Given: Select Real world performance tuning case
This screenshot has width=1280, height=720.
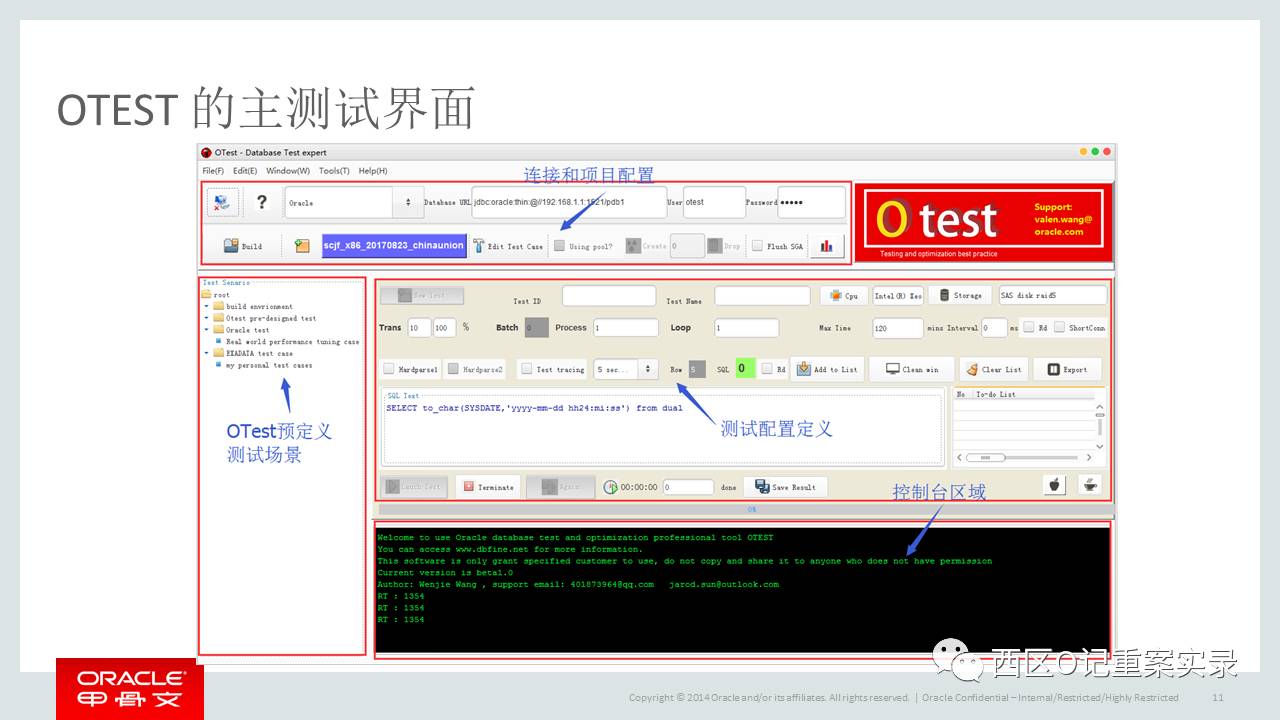Looking at the screenshot, I should pos(292,342).
